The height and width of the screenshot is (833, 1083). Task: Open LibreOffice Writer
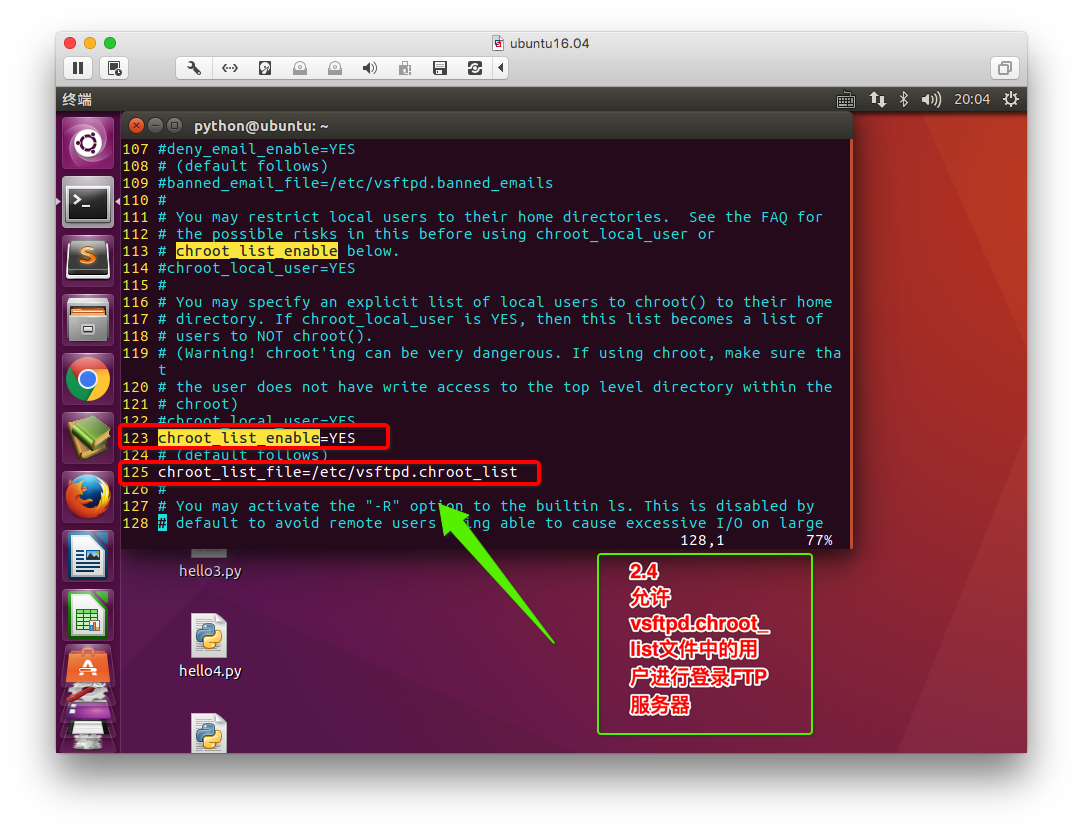[x=88, y=555]
